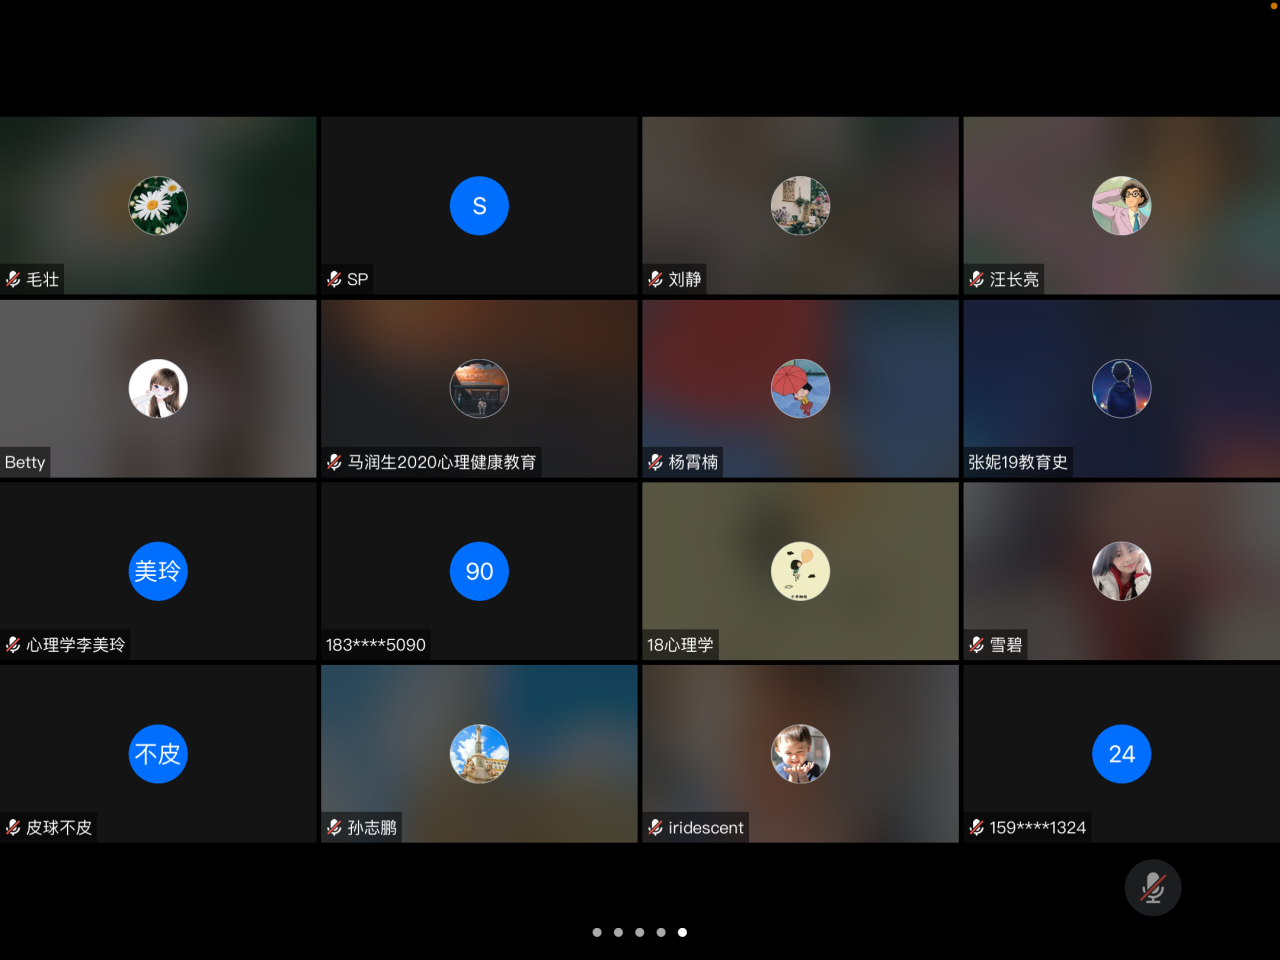Go to the first page dot
The height and width of the screenshot is (960, 1280).
(x=597, y=932)
